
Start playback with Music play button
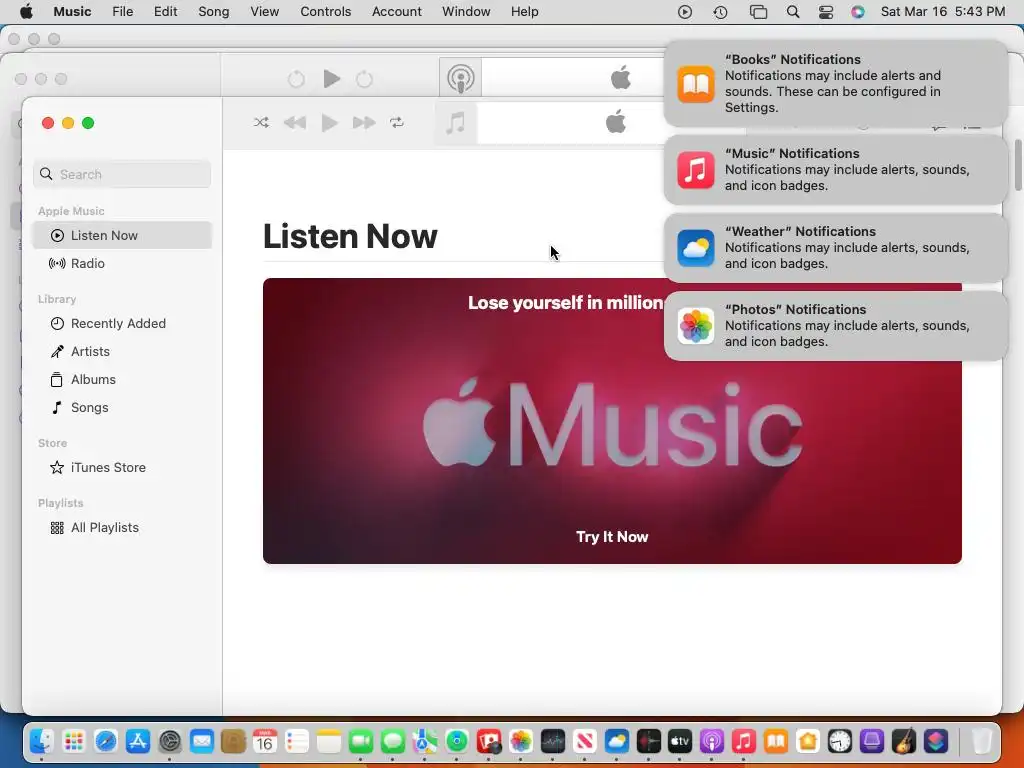330,123
